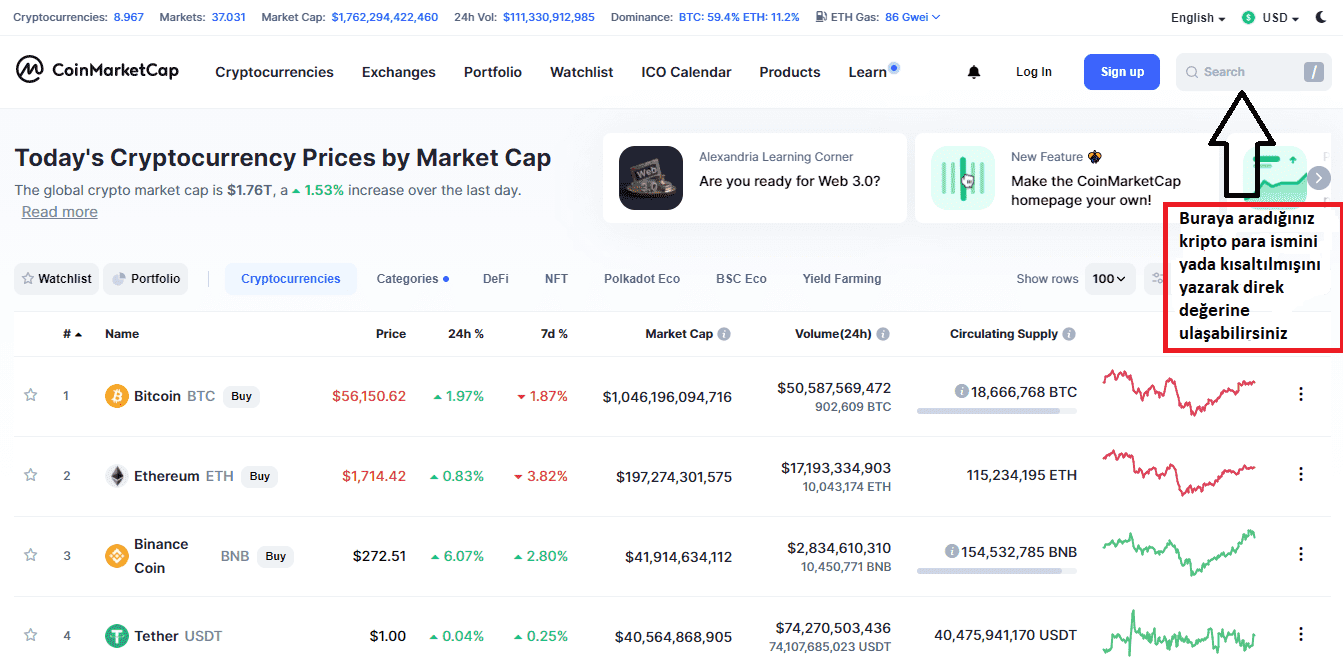Open Tether's 7-day sparkline chart
Viewport: 1343px width, 657px height.
(1179, 633)
